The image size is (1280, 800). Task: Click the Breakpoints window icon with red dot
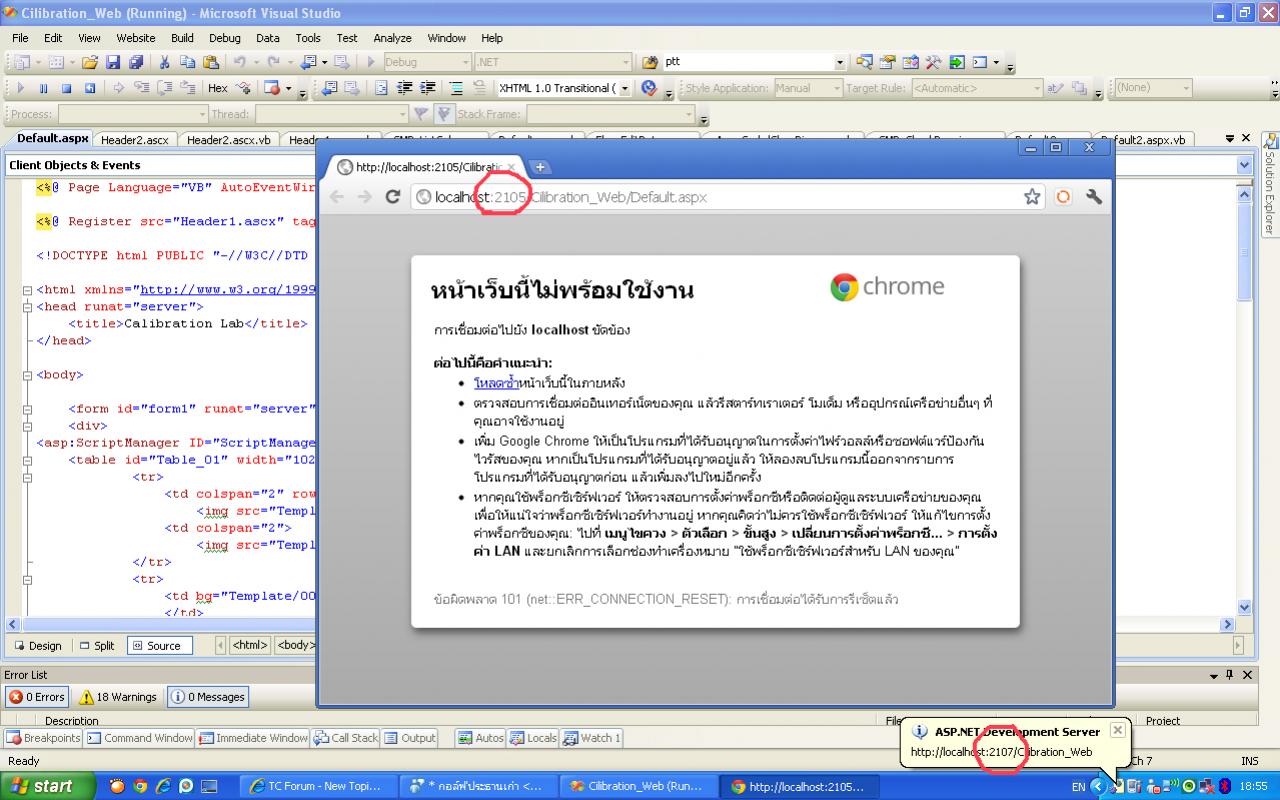(x=272, y=88)
